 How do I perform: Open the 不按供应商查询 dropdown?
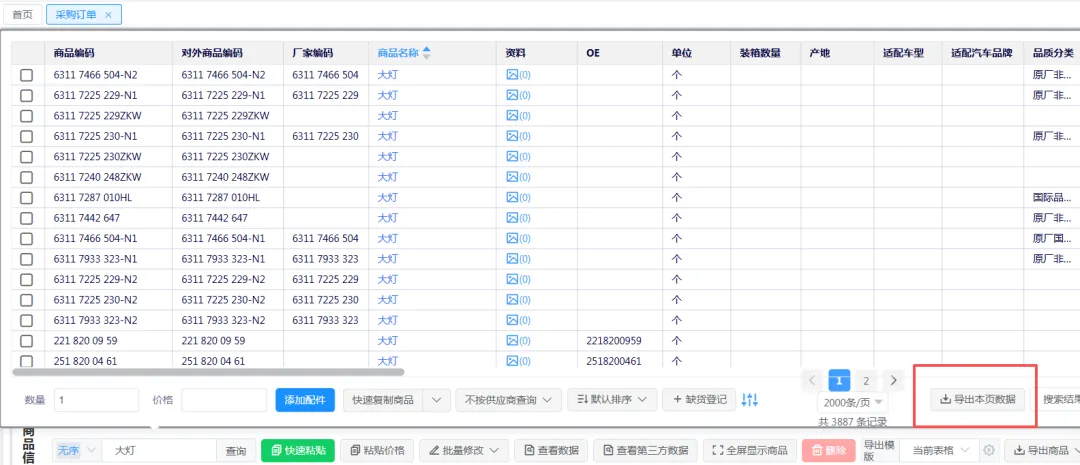508,400
